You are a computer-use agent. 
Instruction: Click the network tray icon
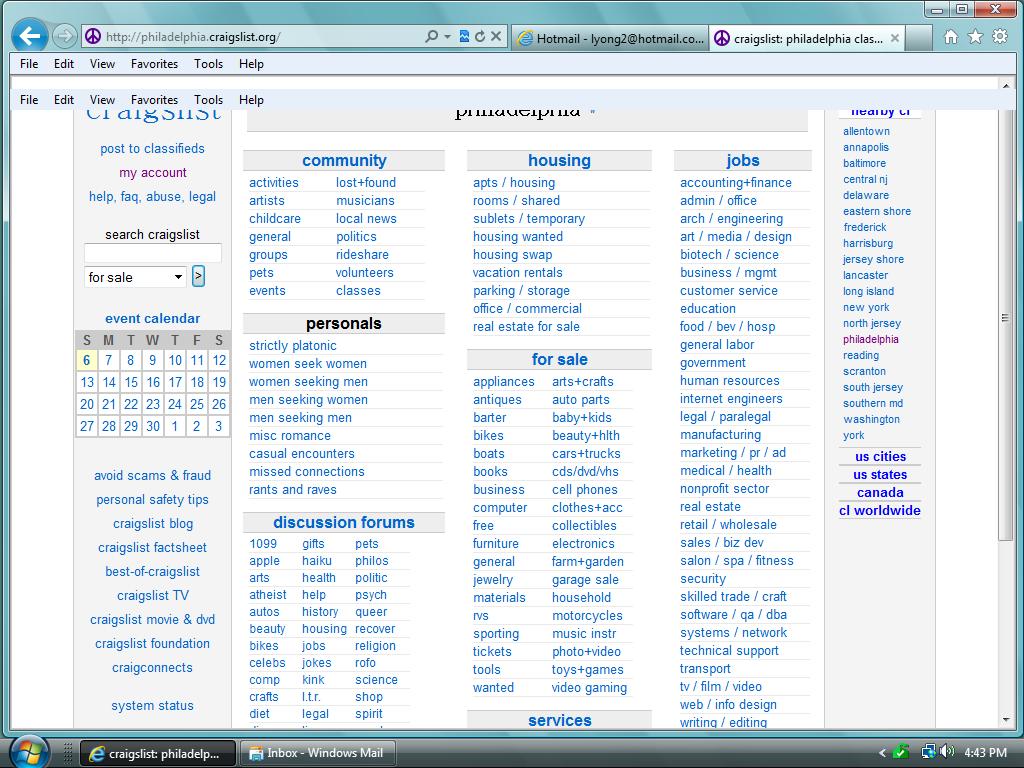(928, 752)
